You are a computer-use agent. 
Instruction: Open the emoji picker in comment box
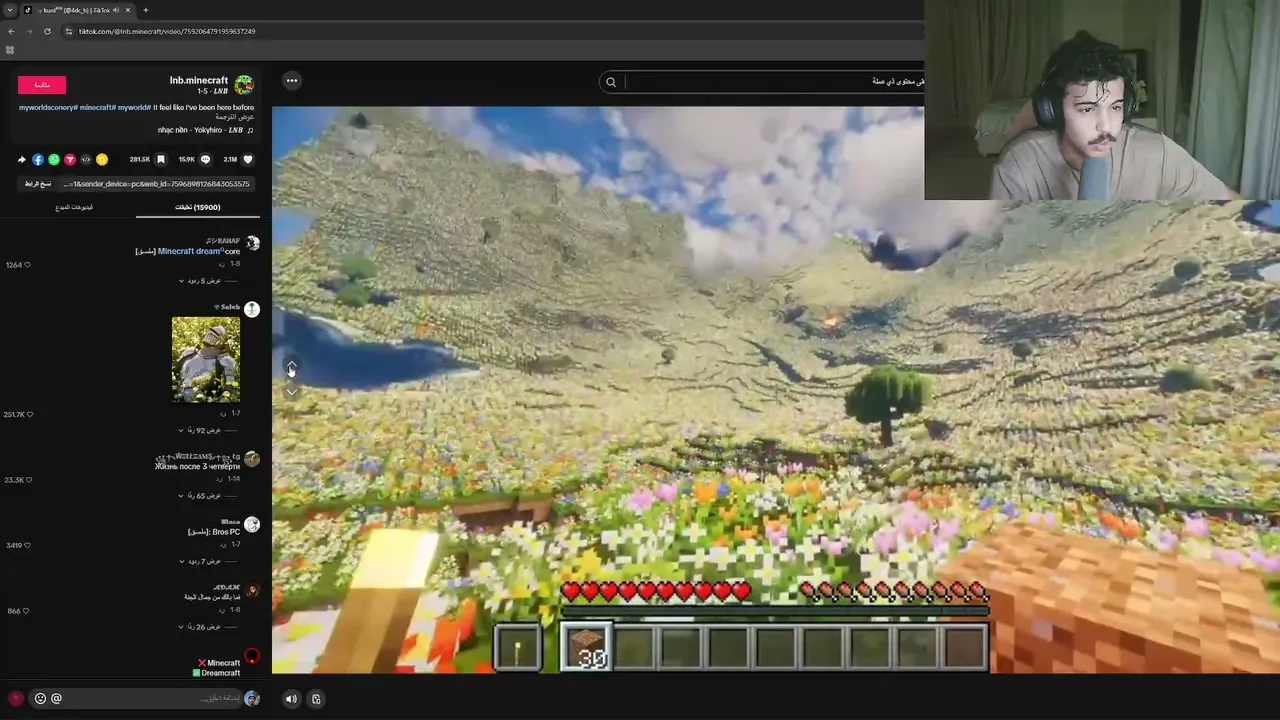tap(40, 698)
